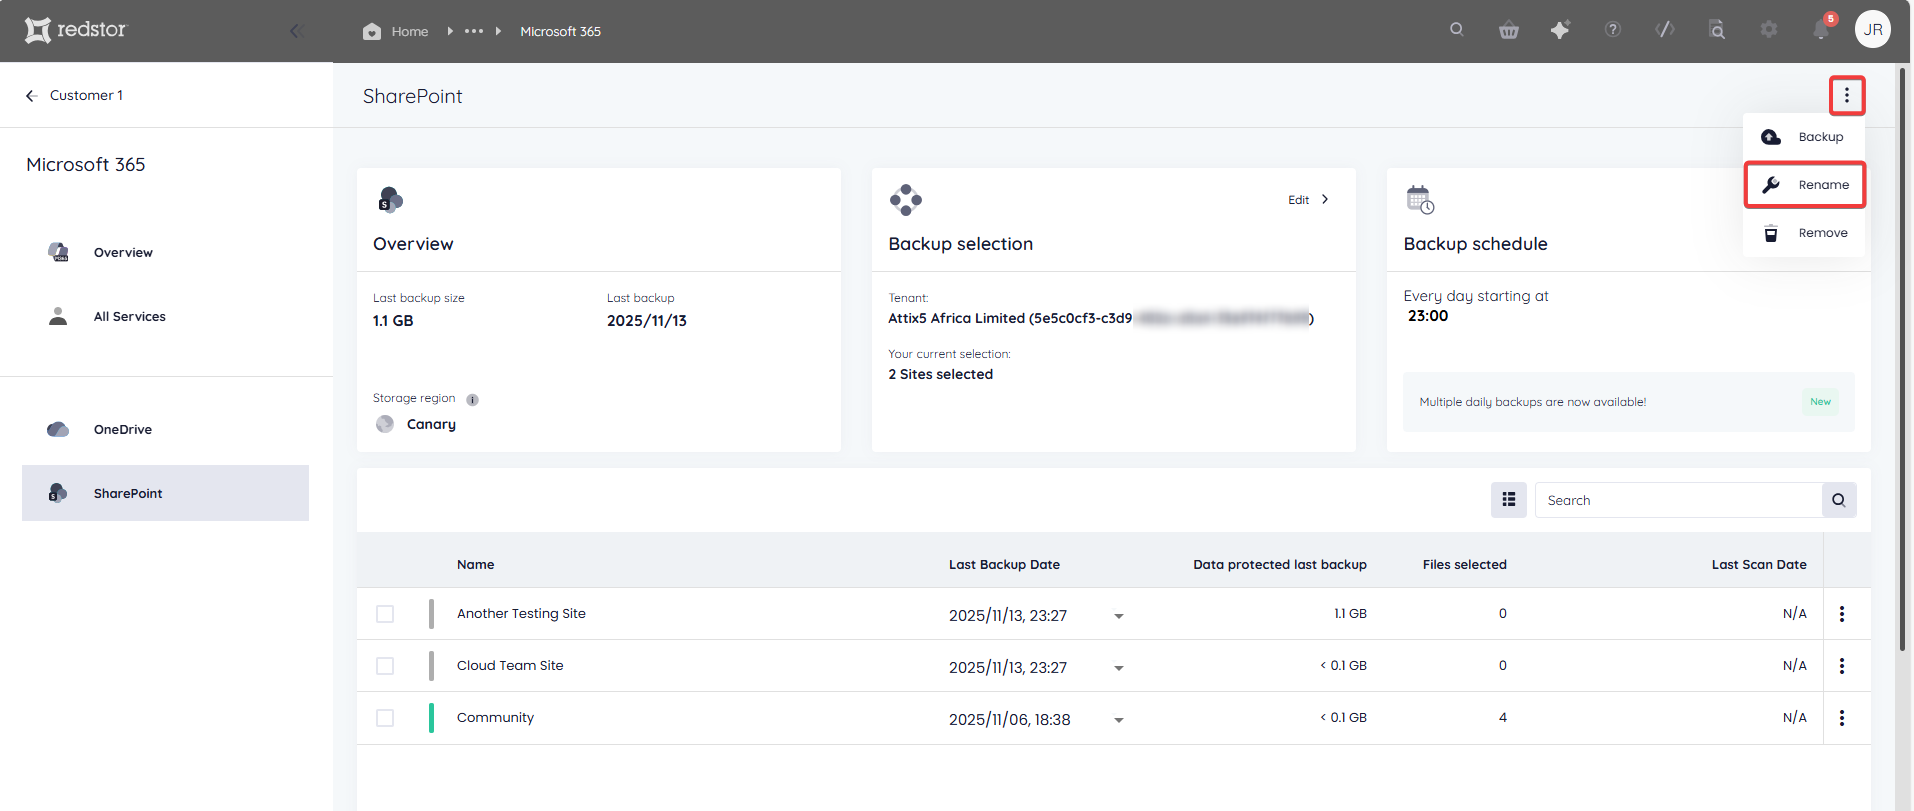Expand backup dates for Cloud Team Site
Image resolution: width=1914 pixels, height=811 pixels.
pyautogui.click(x=1119, y=668)
